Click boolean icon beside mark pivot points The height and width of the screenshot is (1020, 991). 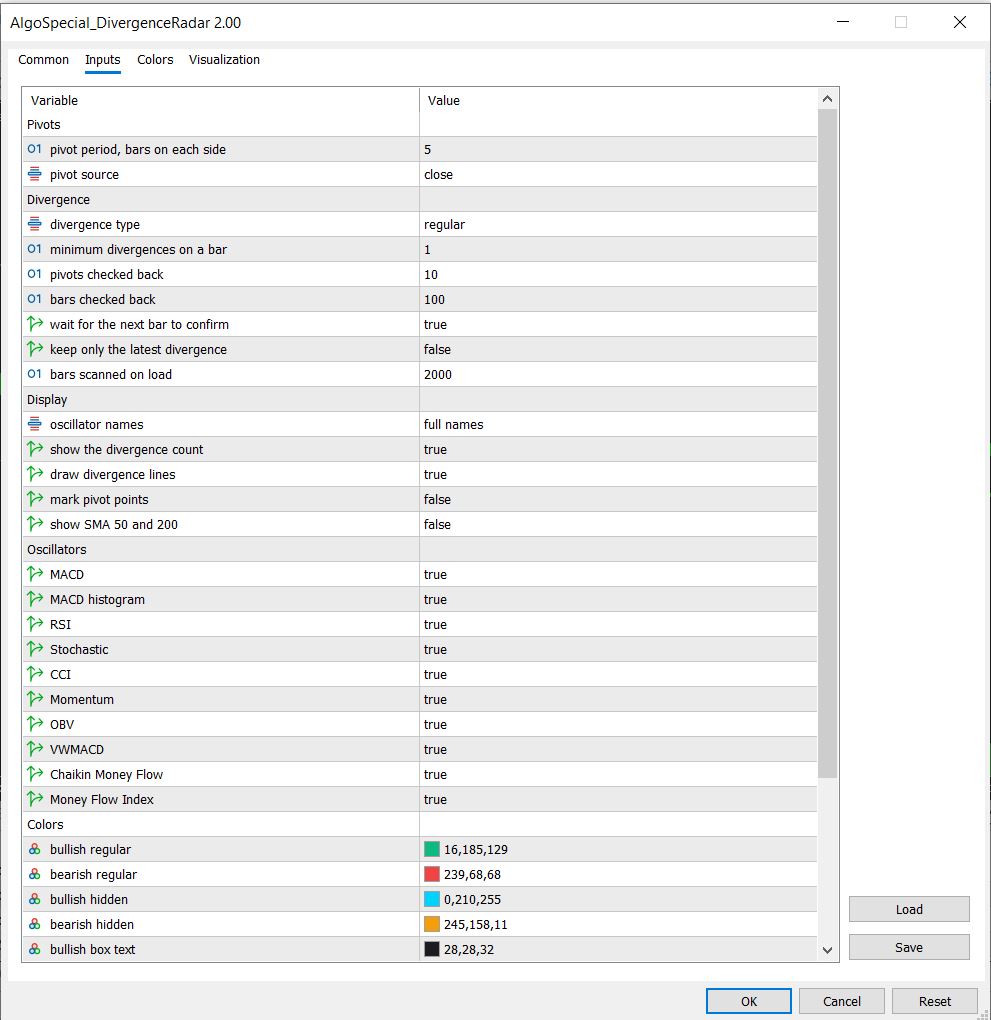coord(34,499)
